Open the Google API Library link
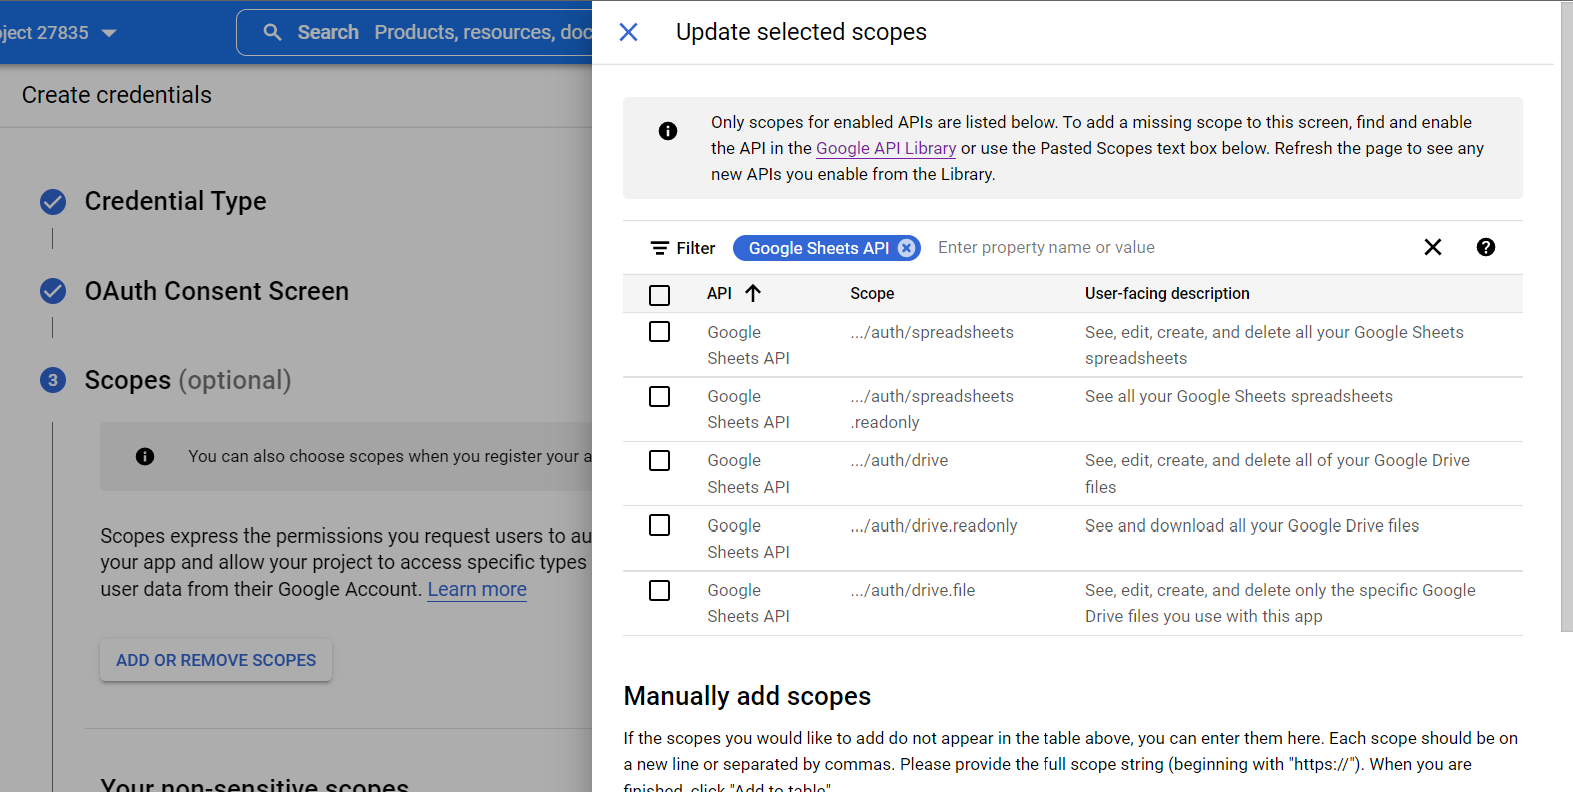The height and width of the screenshot is (792, 1573). tap(885, 148)
